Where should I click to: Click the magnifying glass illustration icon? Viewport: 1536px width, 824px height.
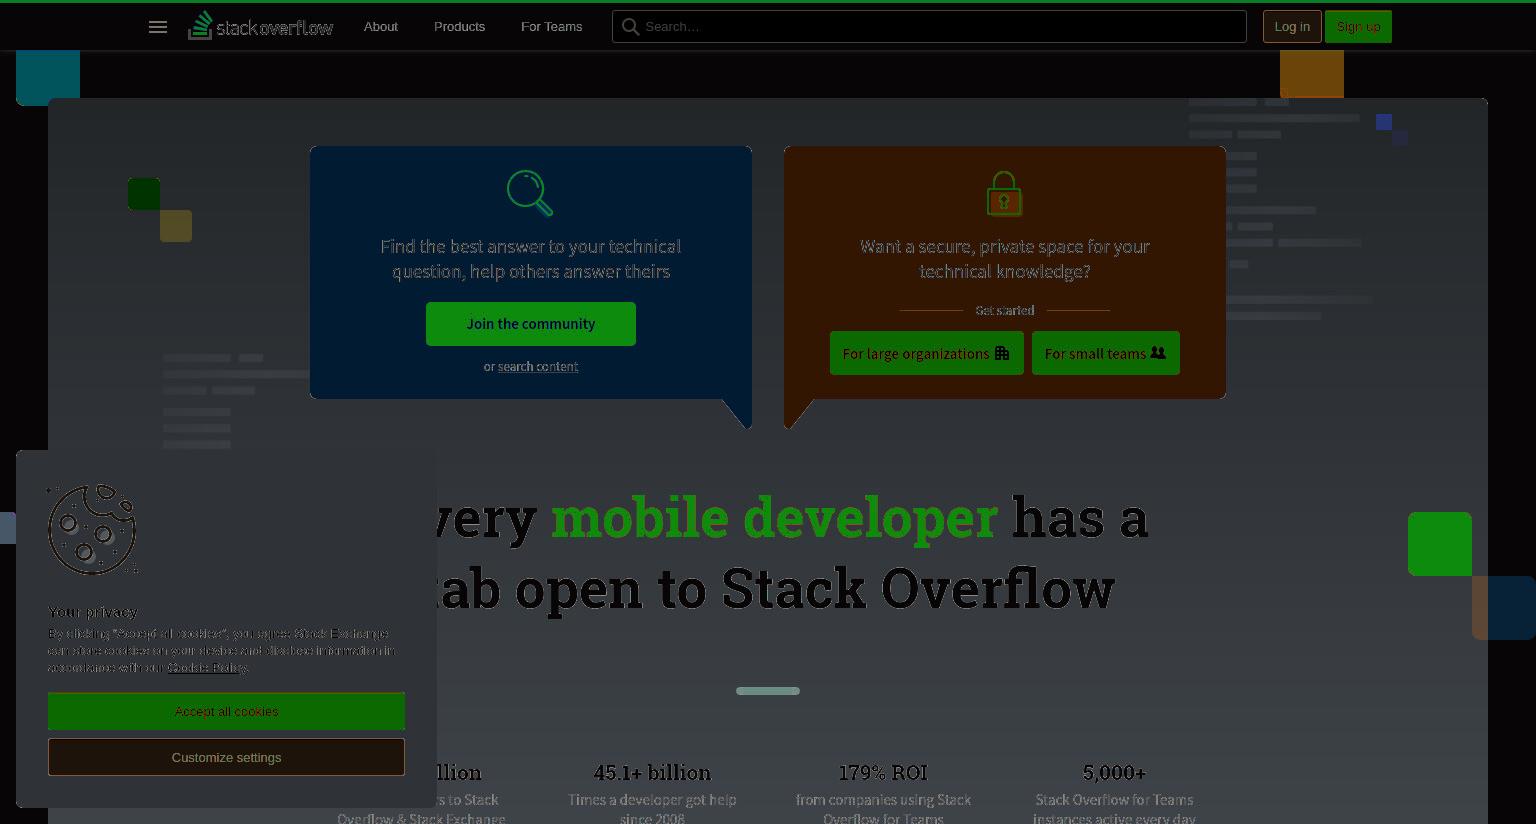pyautogui.click(x=530, y=193)
